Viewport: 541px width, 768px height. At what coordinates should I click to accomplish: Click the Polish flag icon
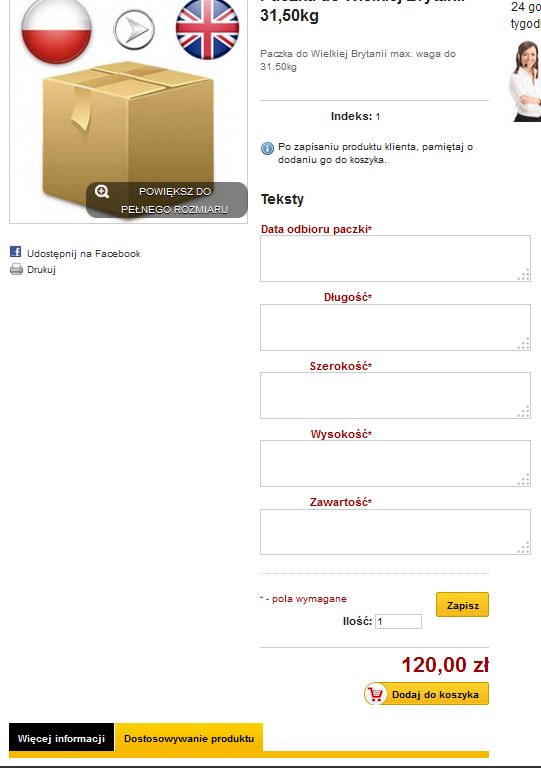click(57, 30)
